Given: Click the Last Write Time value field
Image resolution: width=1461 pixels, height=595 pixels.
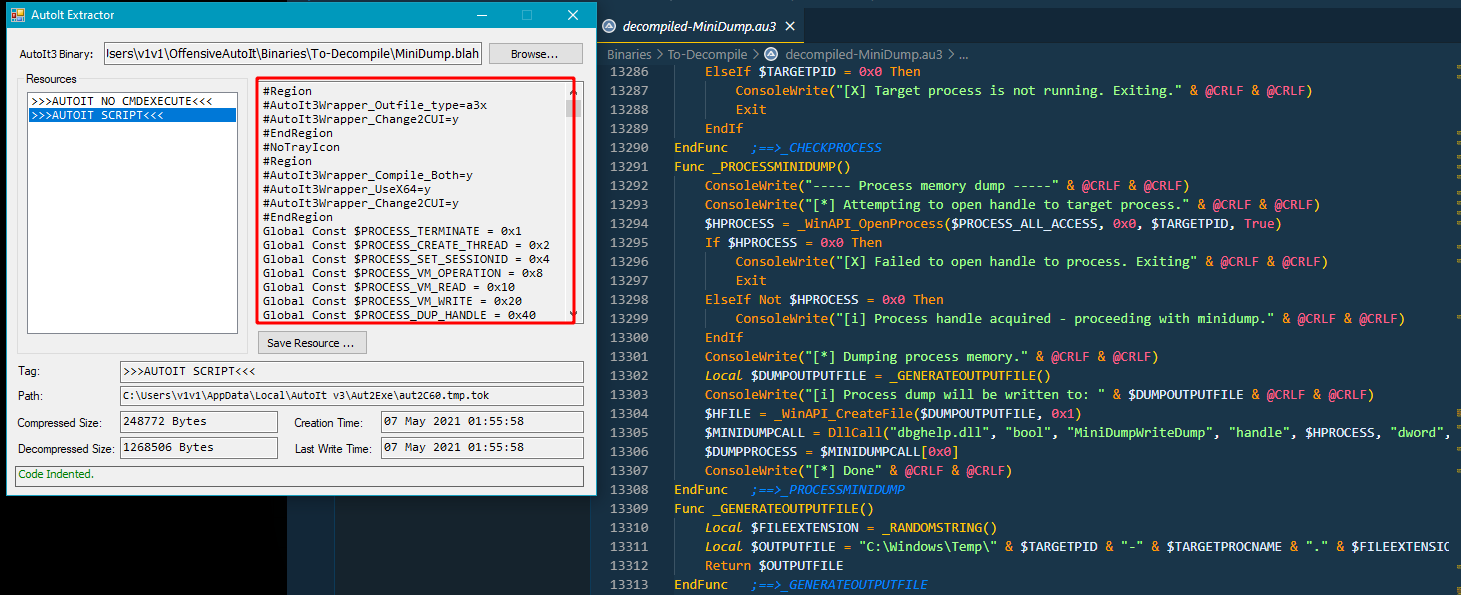Looking at the screenshot, I should tap(481, 448).
